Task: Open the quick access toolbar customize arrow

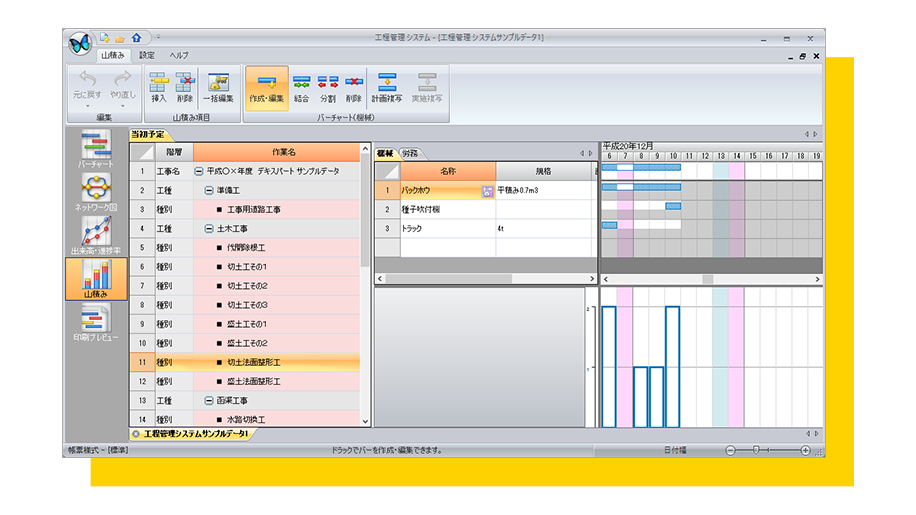Action: point(158,37)
